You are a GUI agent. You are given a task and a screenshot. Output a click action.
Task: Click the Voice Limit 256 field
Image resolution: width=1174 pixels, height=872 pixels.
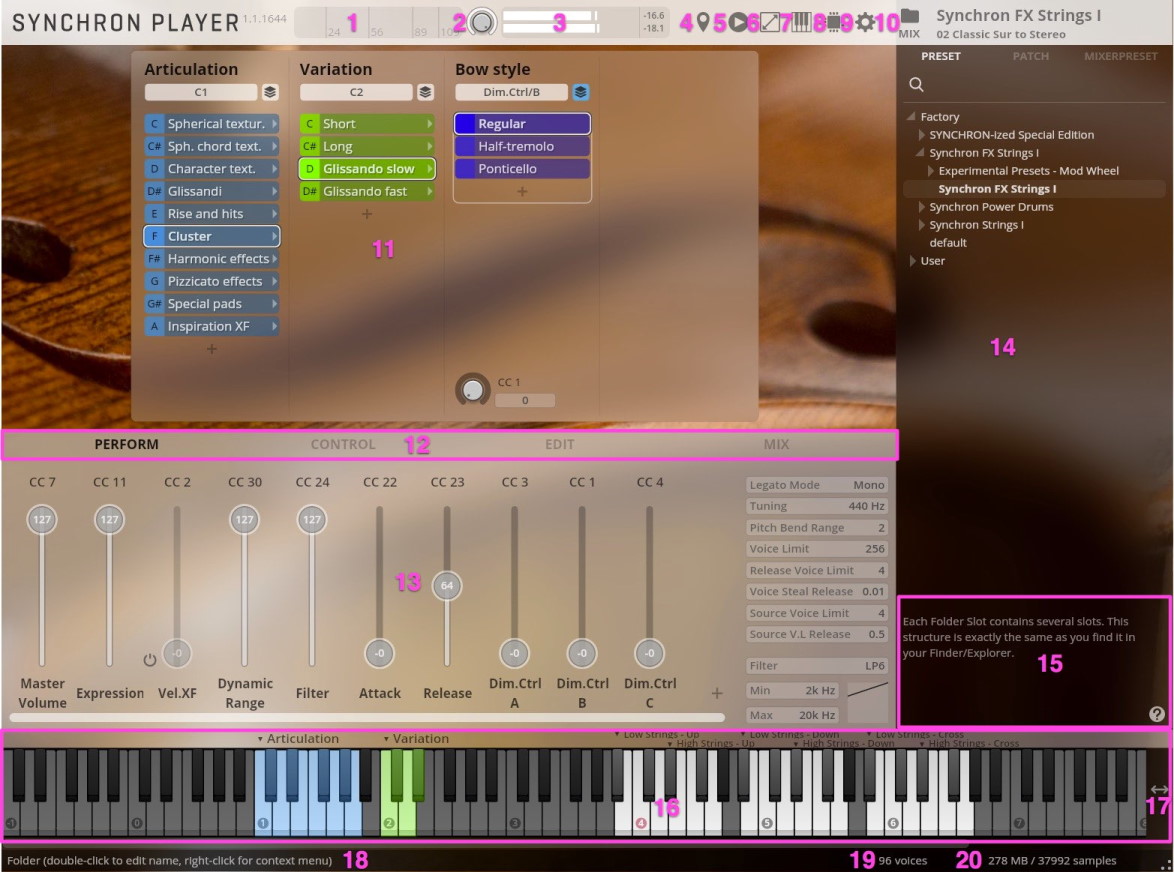[817, 549]
